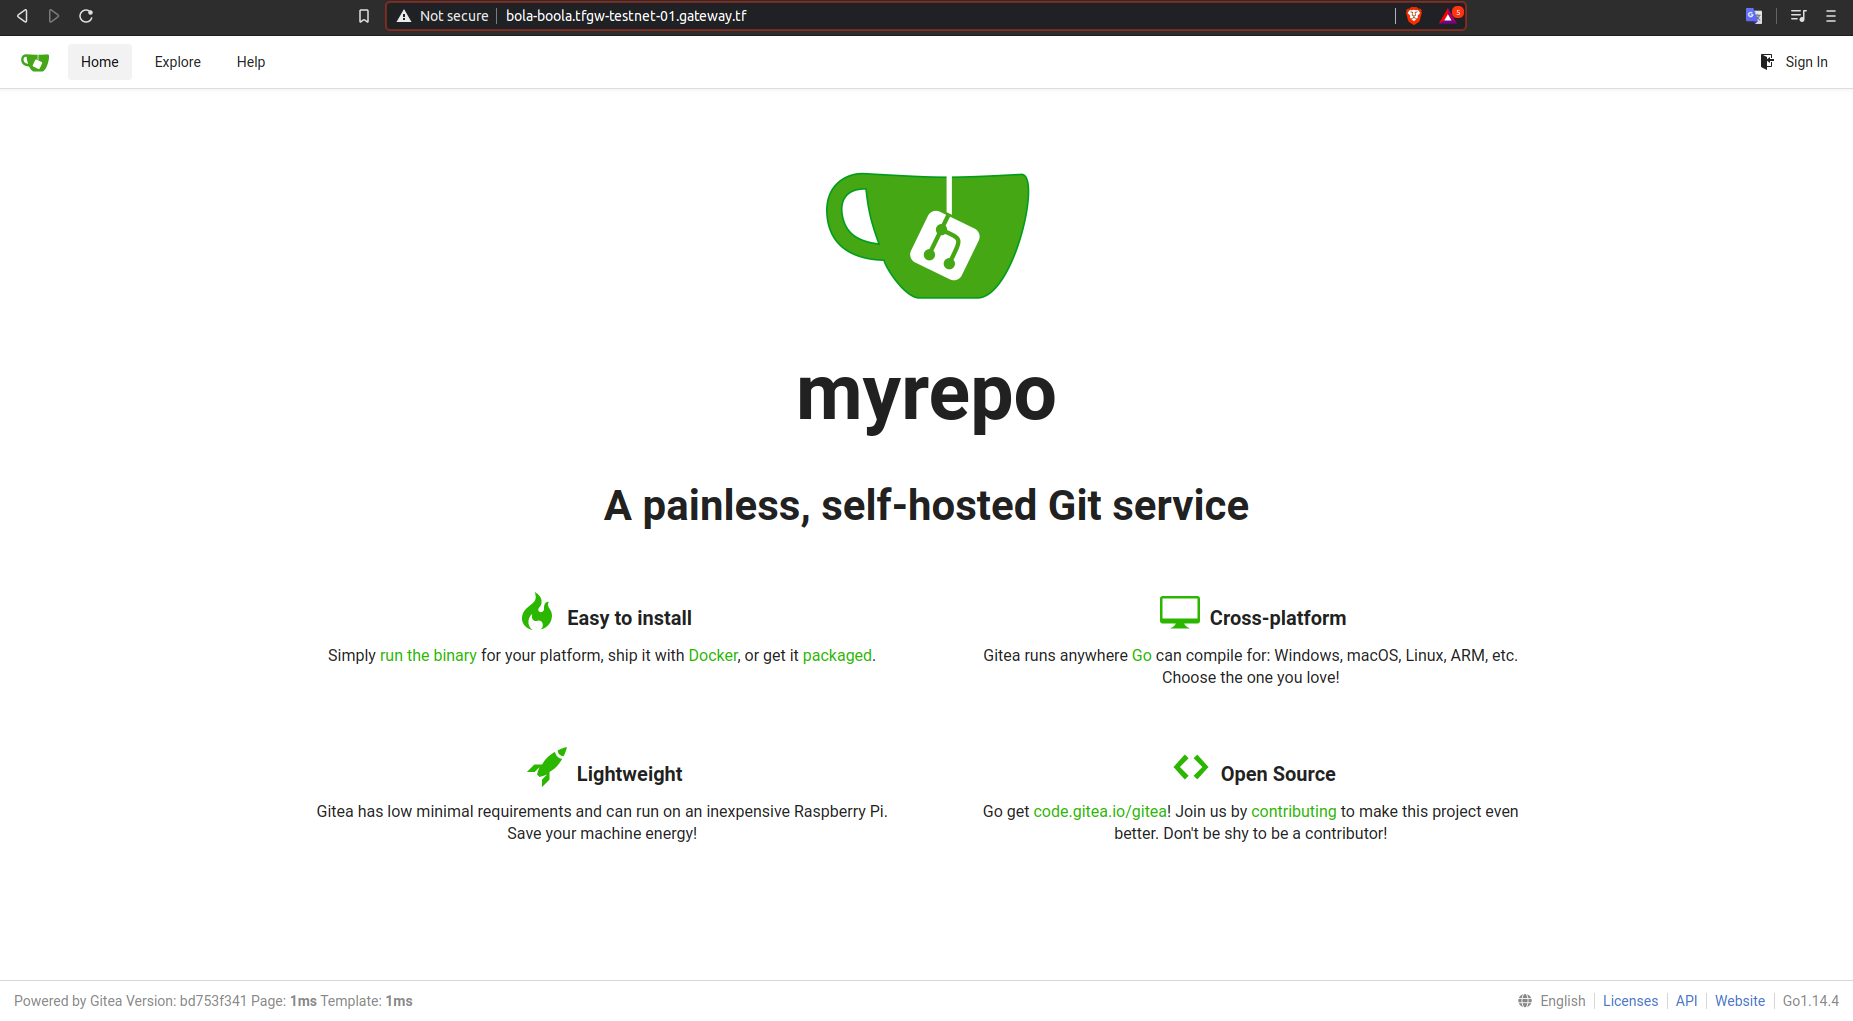Image resolution: width=1853 pixels, height=1021 pixels.
Task: Click the Gitea tea cup illustration
Action: 926,236
